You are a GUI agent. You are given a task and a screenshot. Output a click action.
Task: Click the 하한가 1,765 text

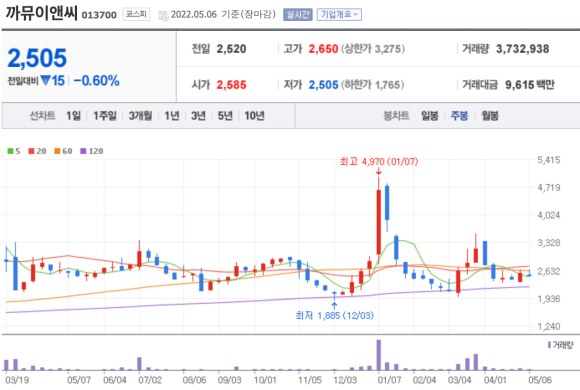(373, 85)
